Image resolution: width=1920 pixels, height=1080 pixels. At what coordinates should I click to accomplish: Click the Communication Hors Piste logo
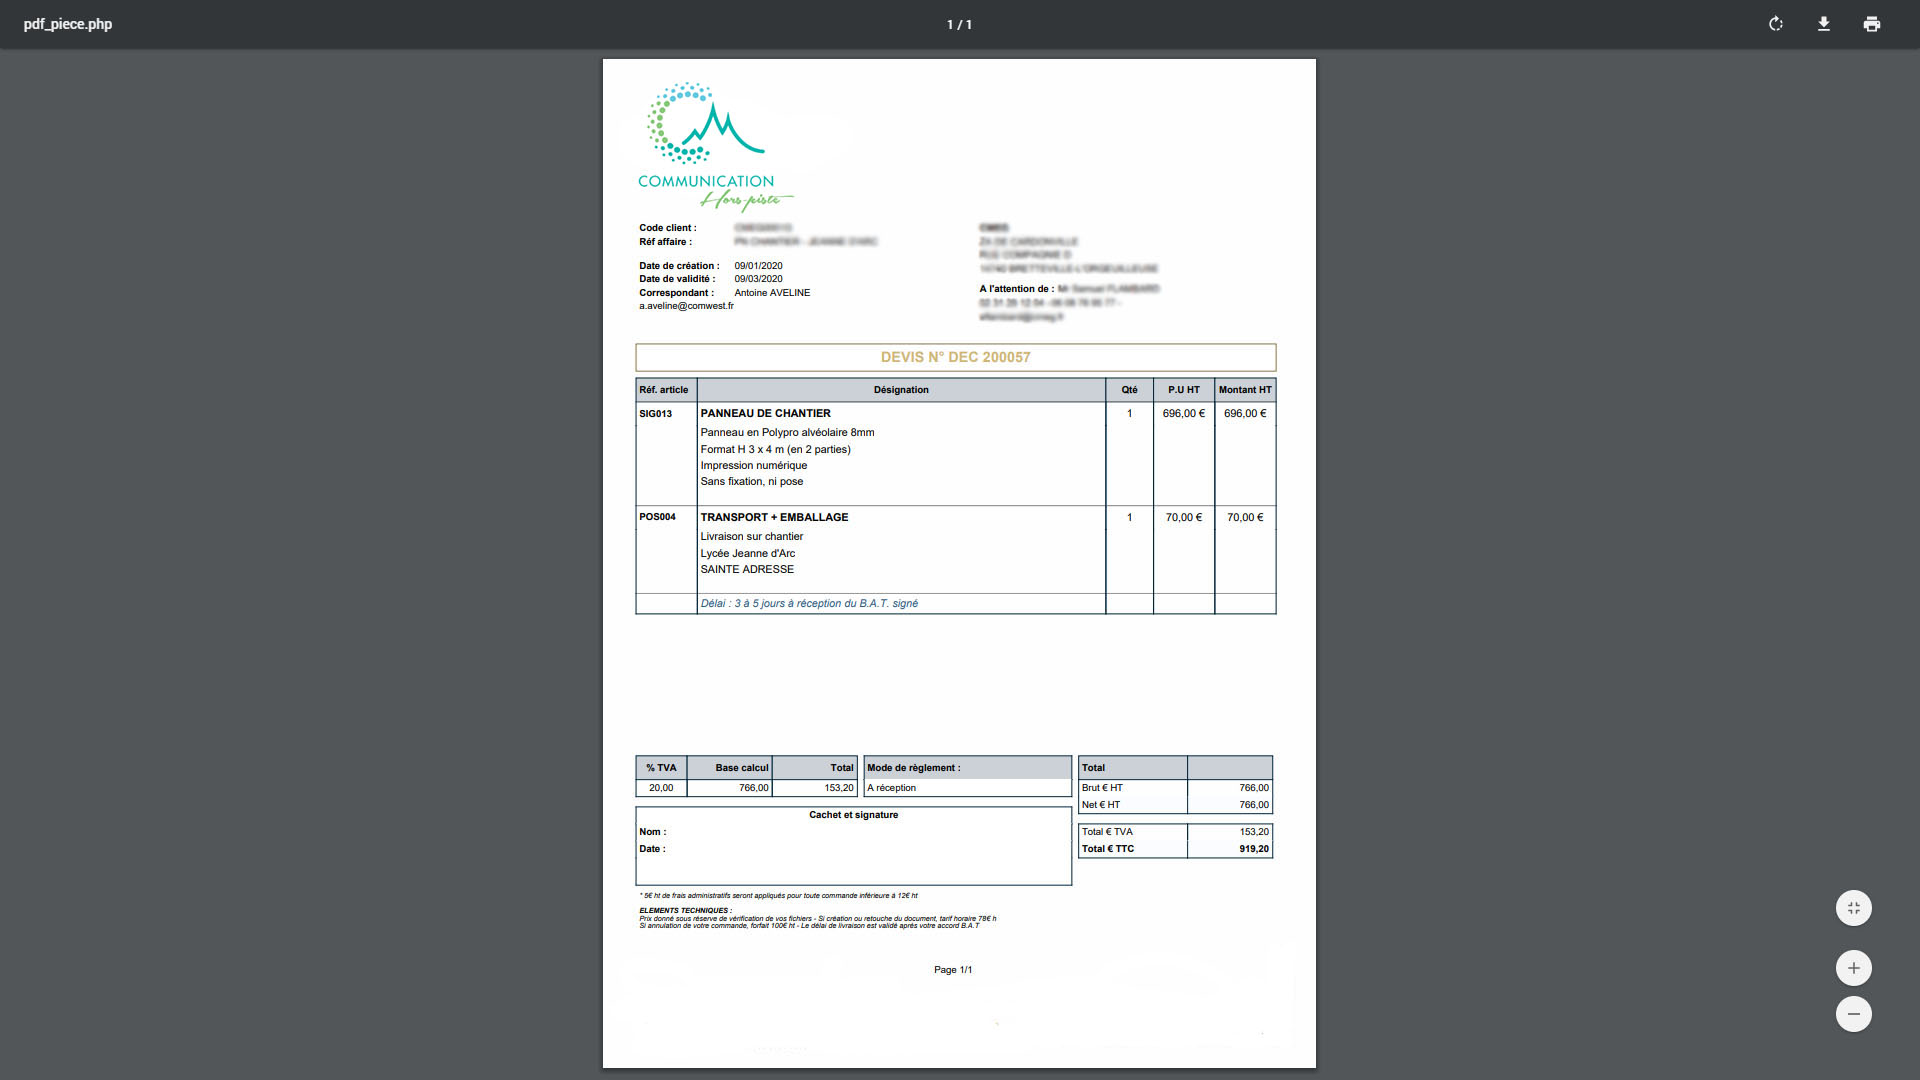tap(712, 146)
